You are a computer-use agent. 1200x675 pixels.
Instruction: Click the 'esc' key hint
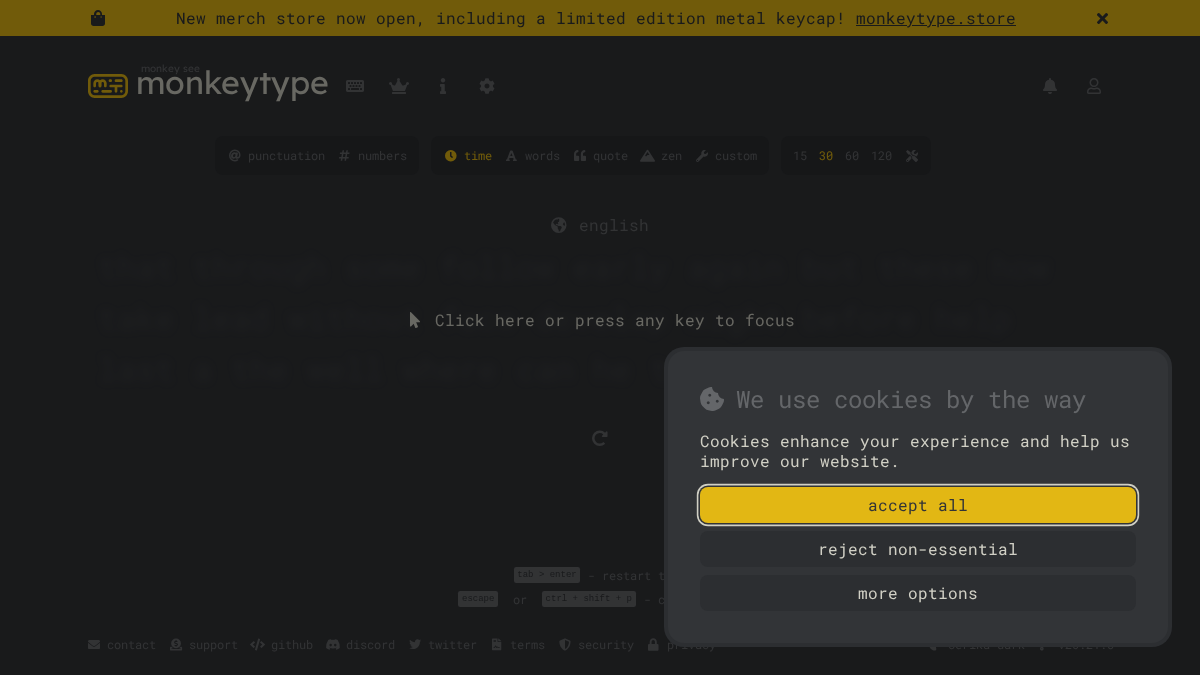point(478,599)
